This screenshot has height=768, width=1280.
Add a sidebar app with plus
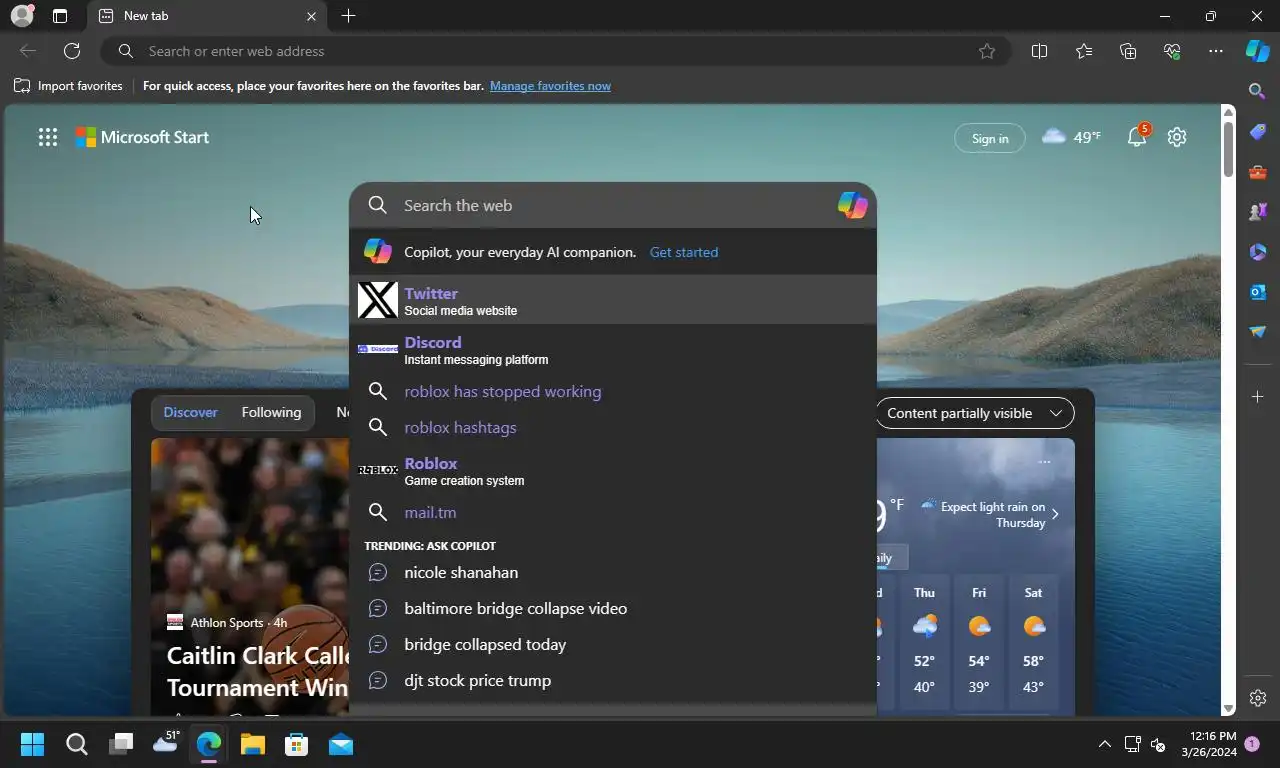pos(1258,397)
